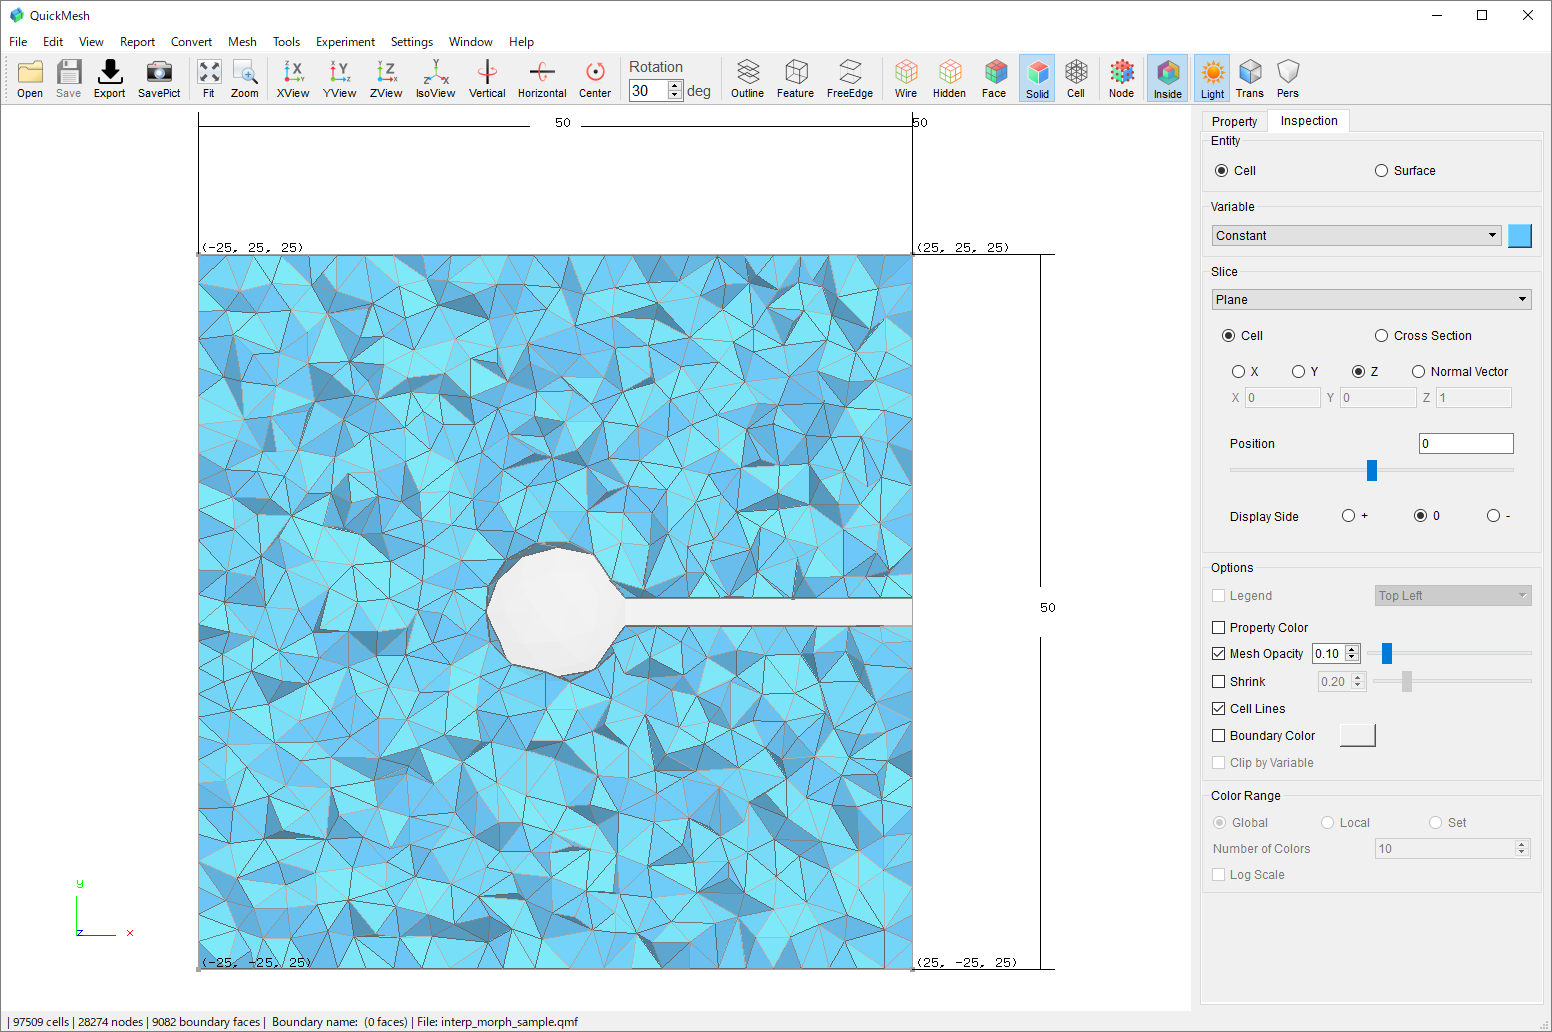Open the Experiment menu
This screenshot has width=1552, height=1032.
click(x=345, y=41)
